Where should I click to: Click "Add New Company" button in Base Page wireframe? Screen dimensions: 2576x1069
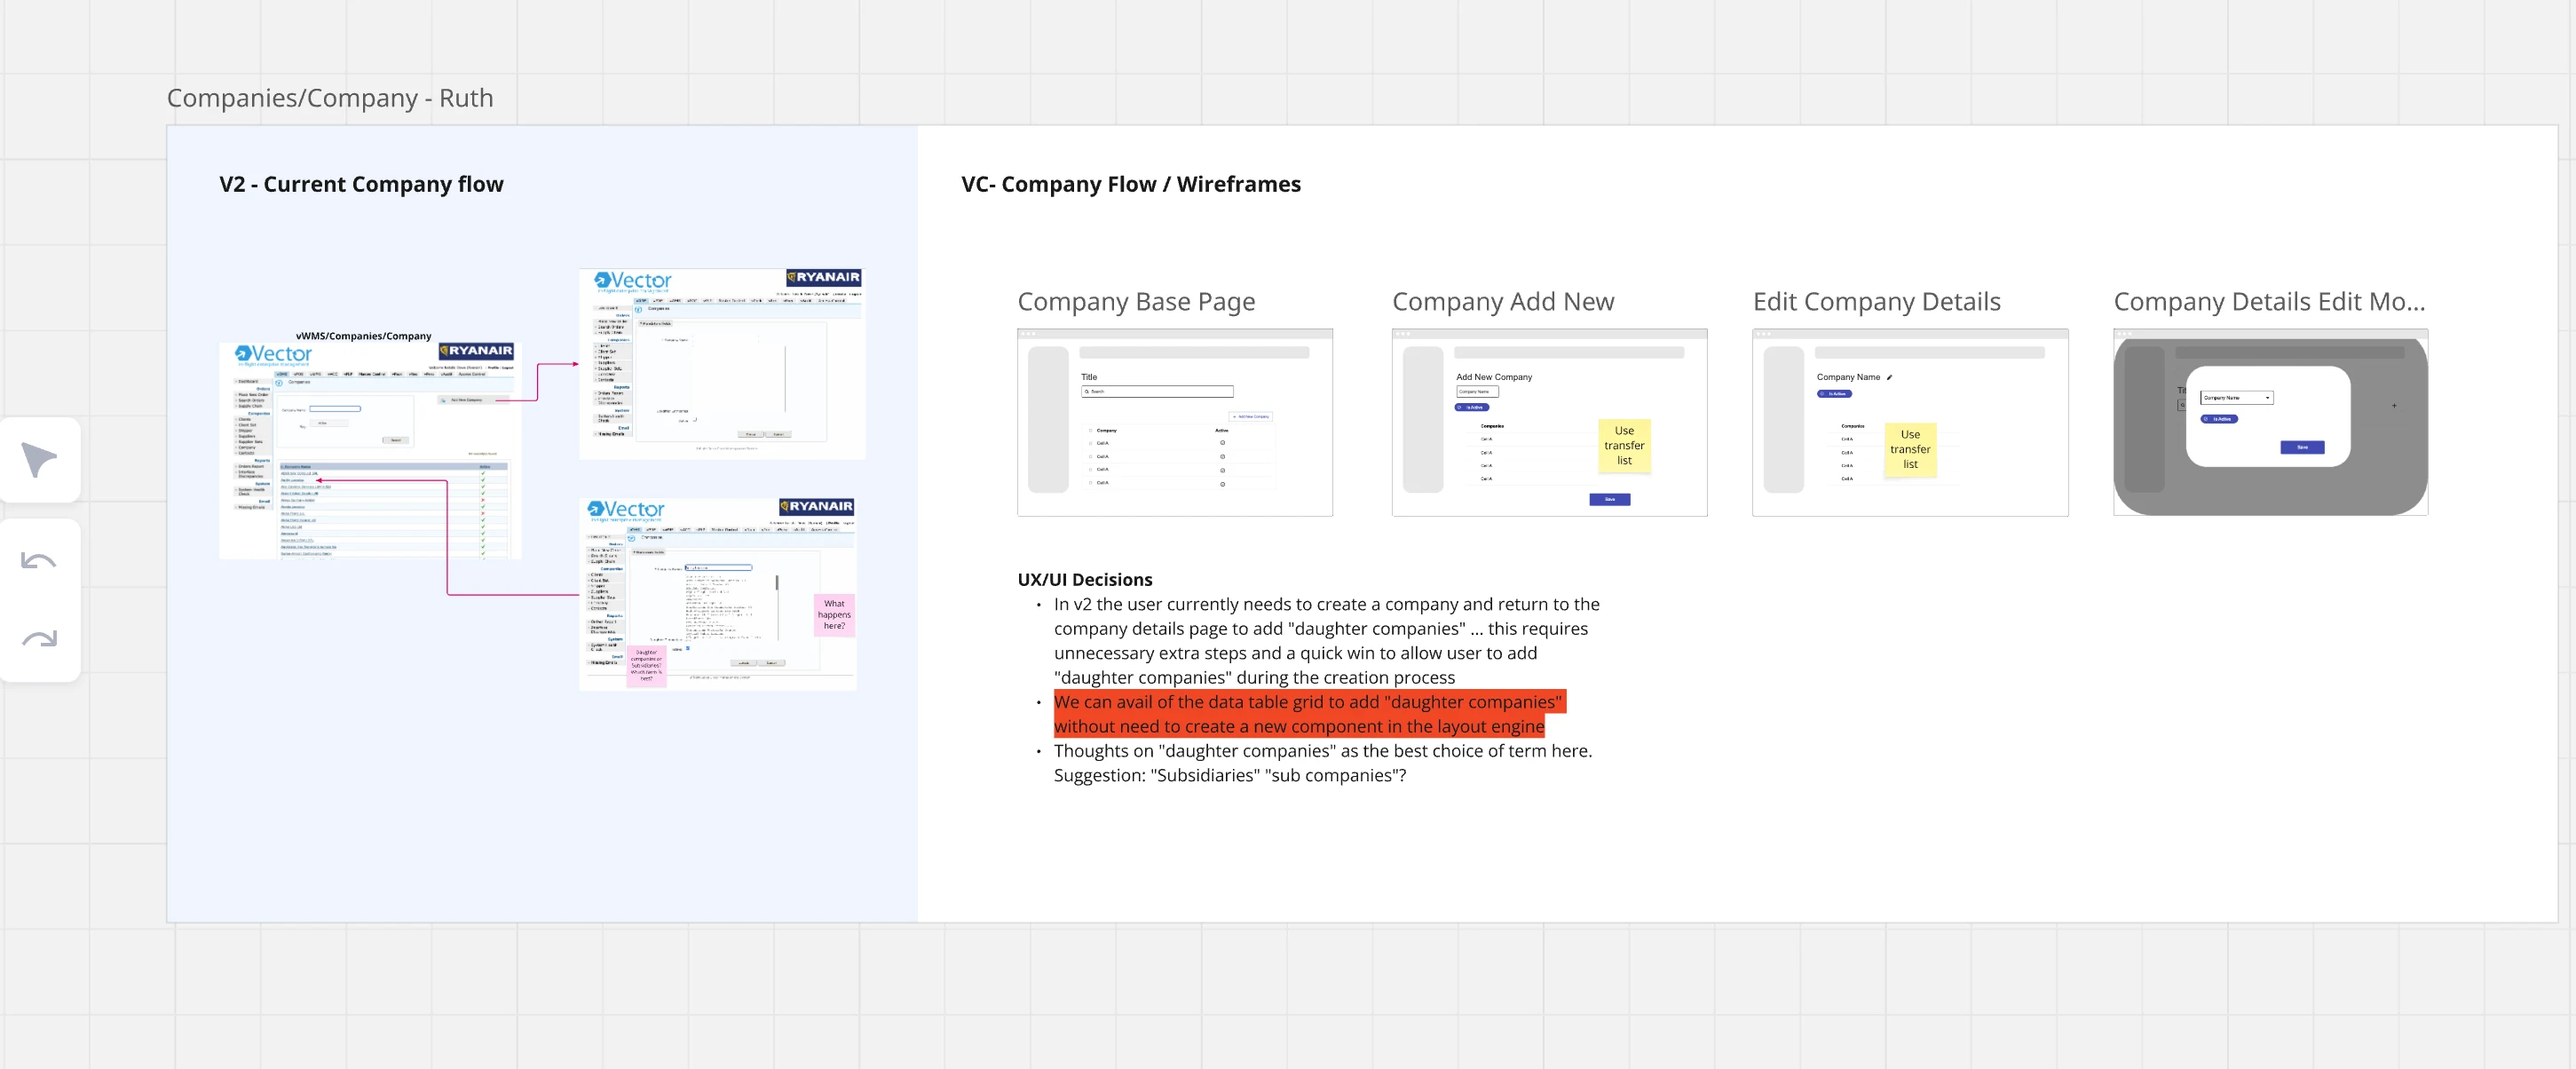[x=1251, y=417]
